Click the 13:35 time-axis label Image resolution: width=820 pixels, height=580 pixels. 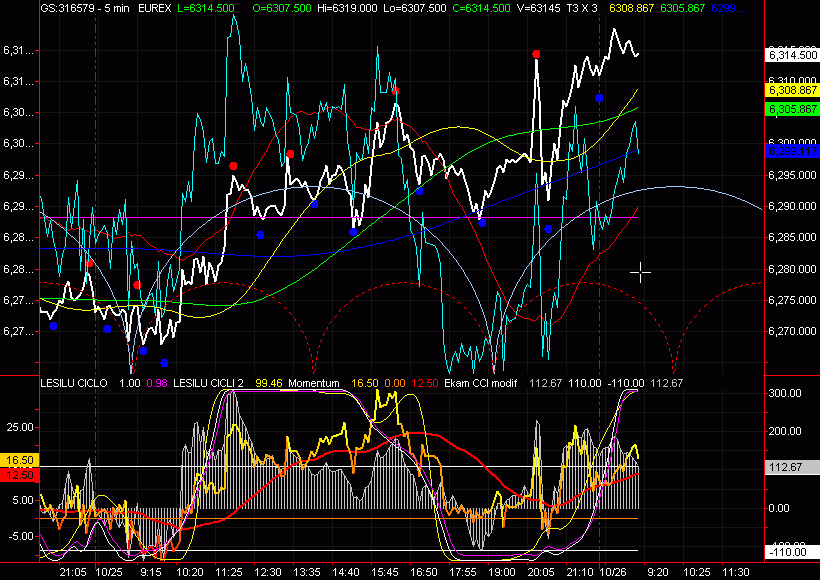tap(307, 572)
